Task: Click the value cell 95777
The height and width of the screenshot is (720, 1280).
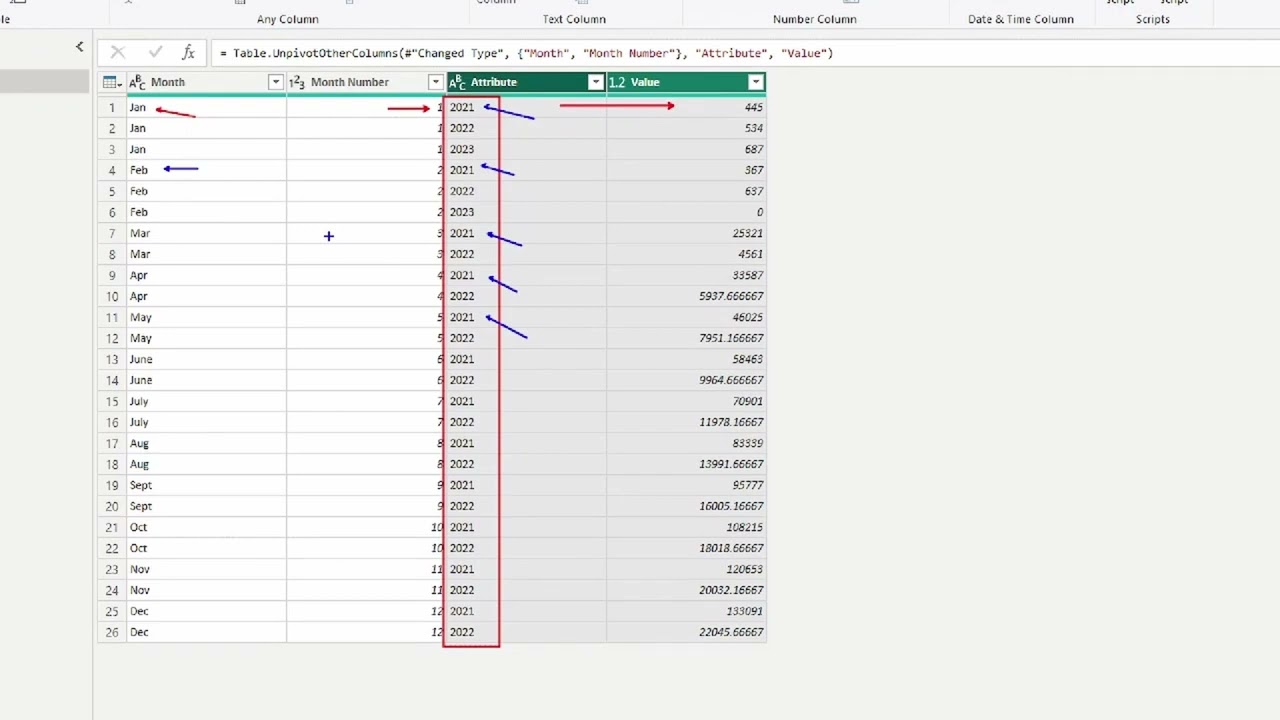Action: [686, 485]
